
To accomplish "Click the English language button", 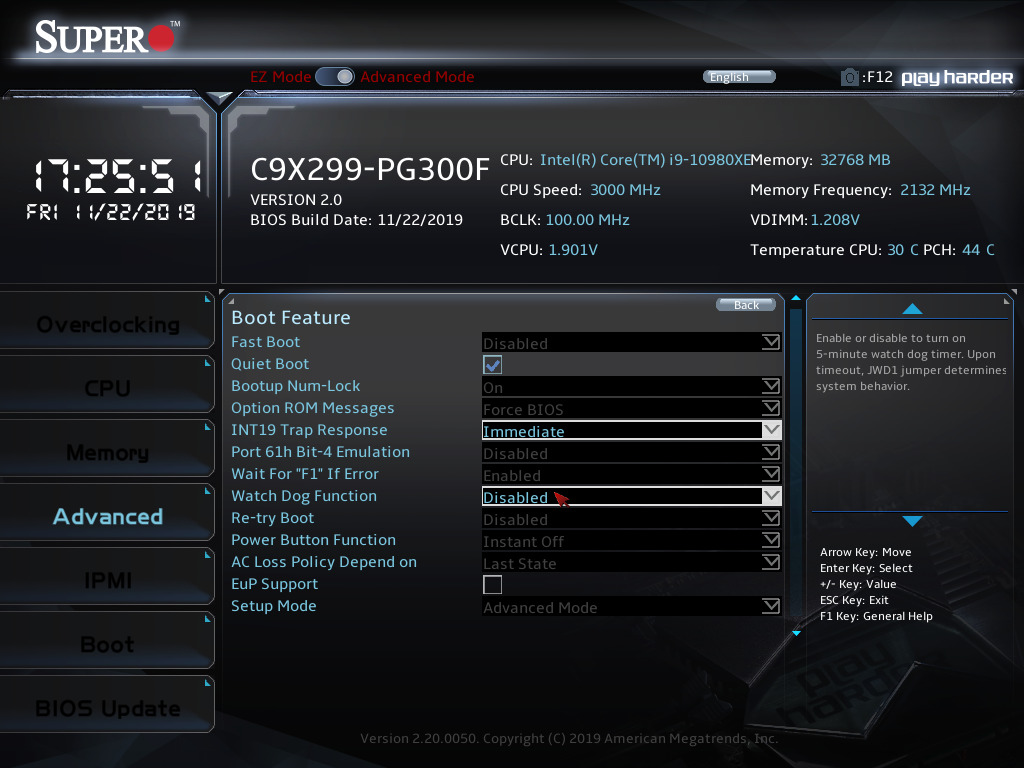I will click(739, 77).
